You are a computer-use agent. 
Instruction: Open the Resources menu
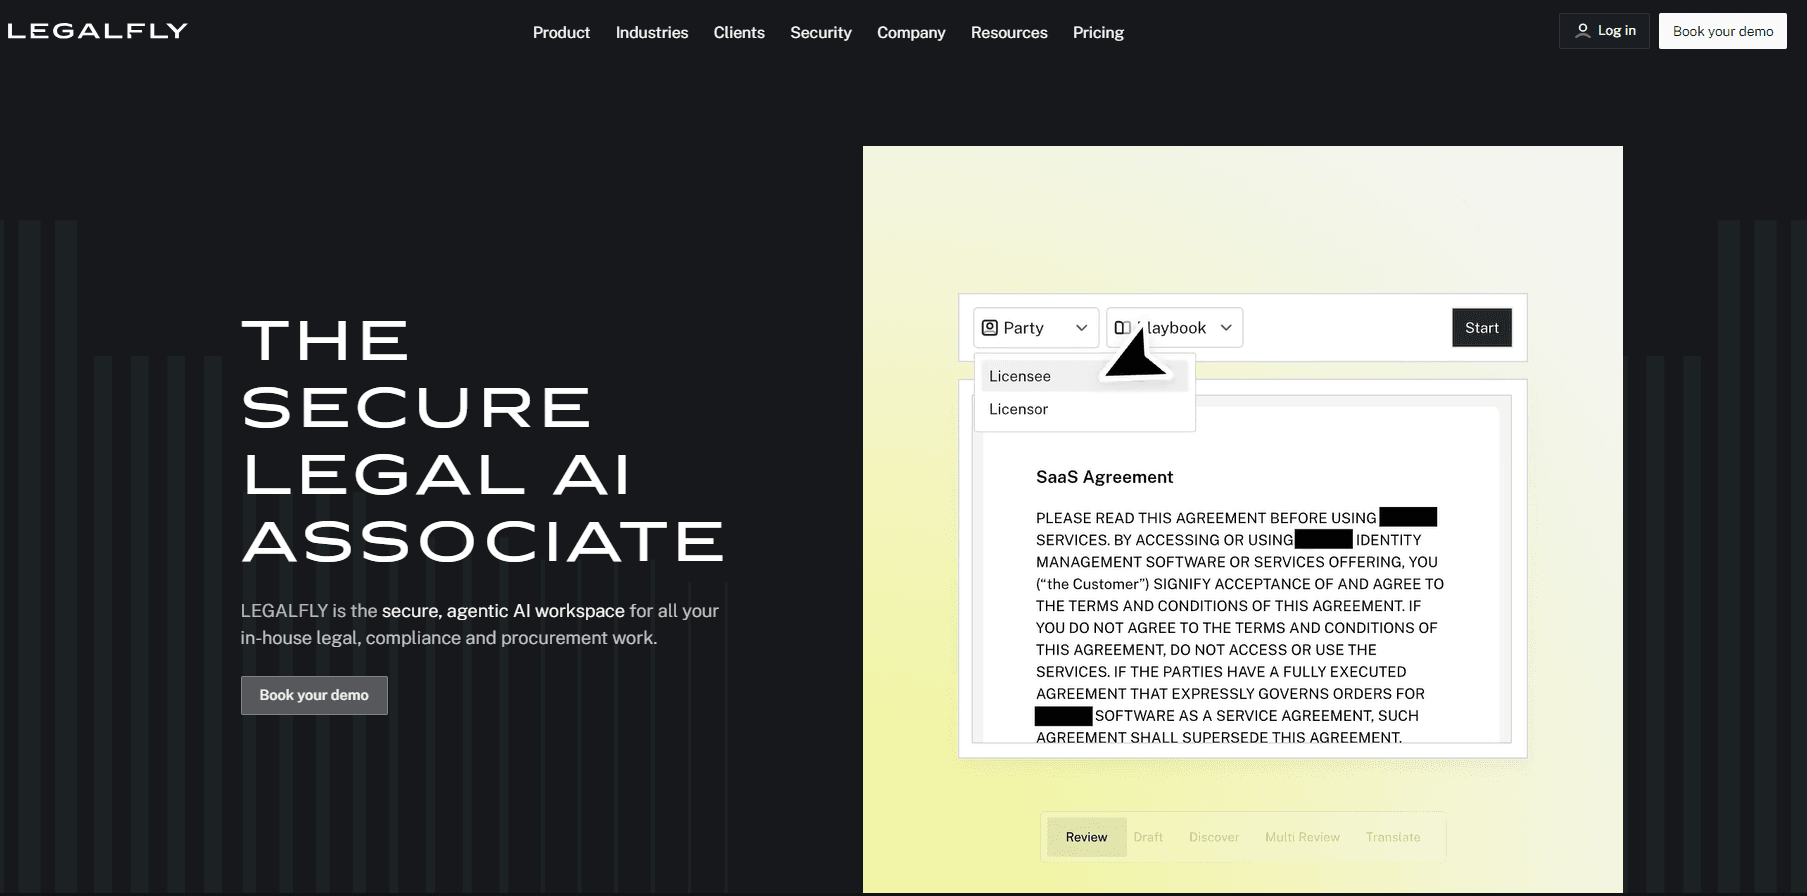pos(1009,32)
